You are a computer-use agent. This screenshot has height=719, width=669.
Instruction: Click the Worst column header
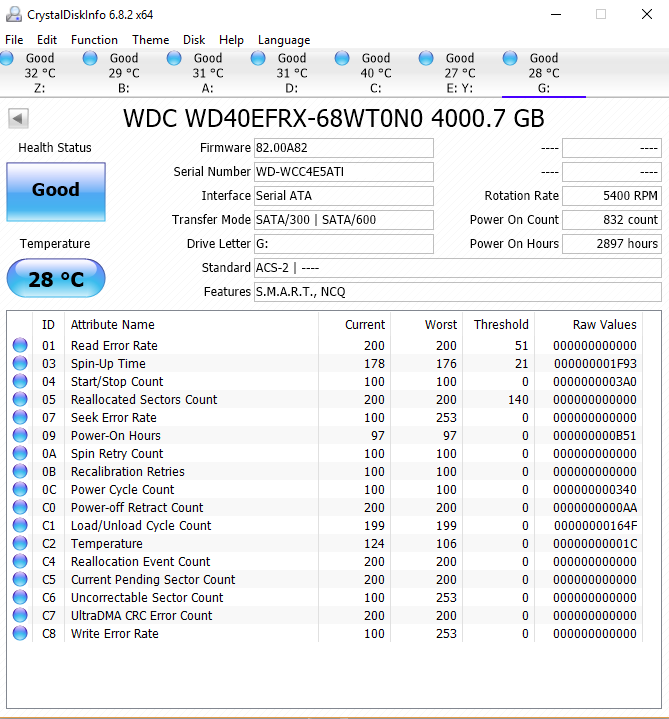point(426,325)
